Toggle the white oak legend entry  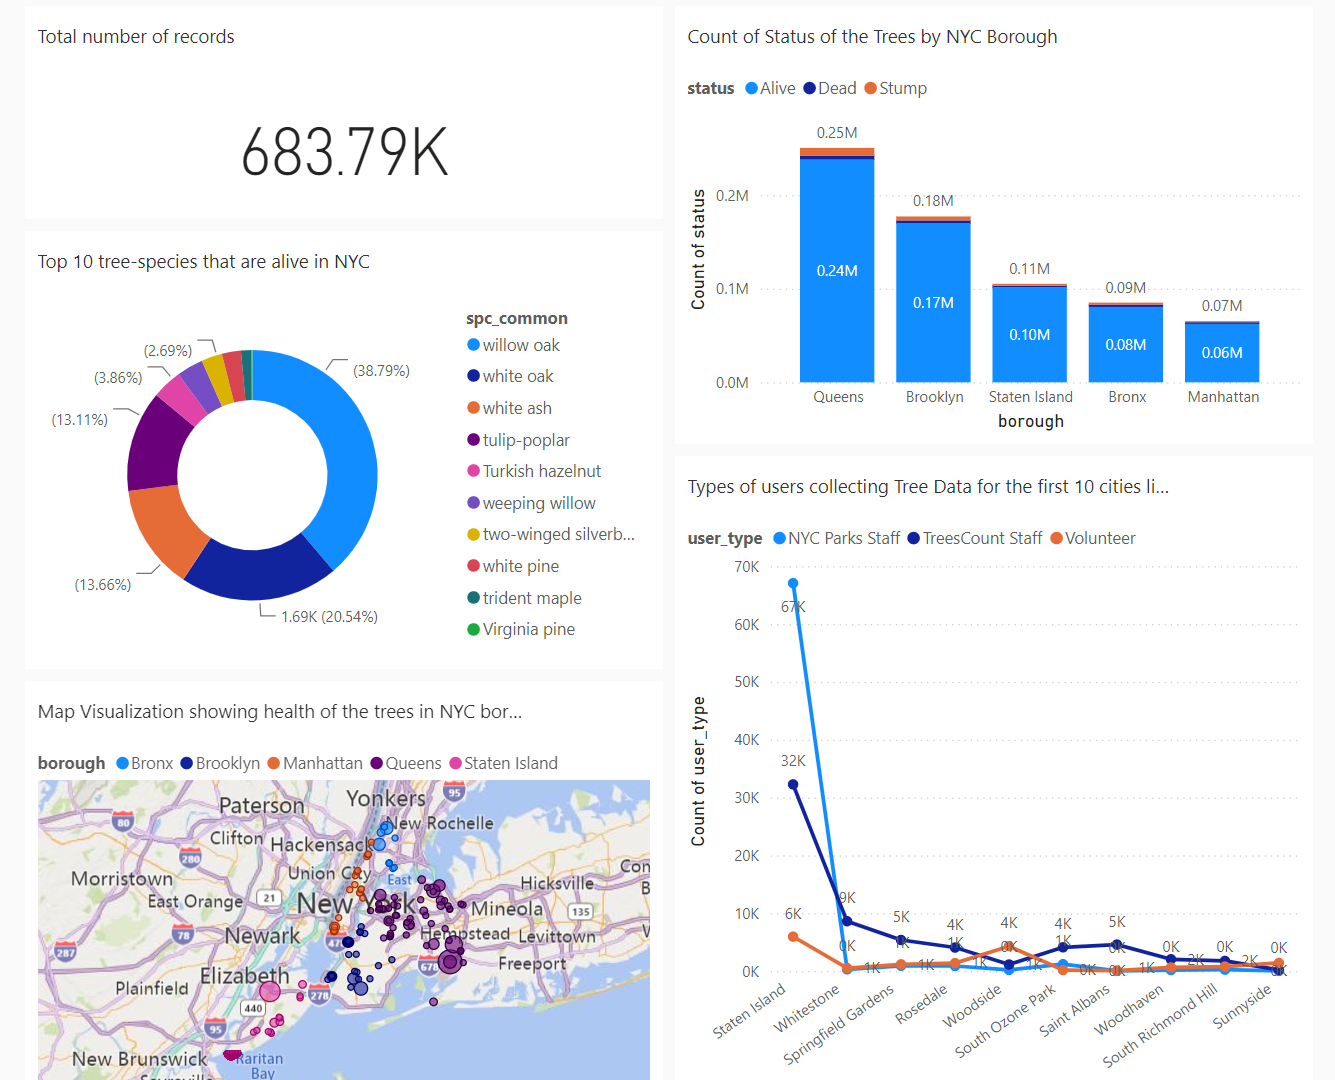(510, 375)
